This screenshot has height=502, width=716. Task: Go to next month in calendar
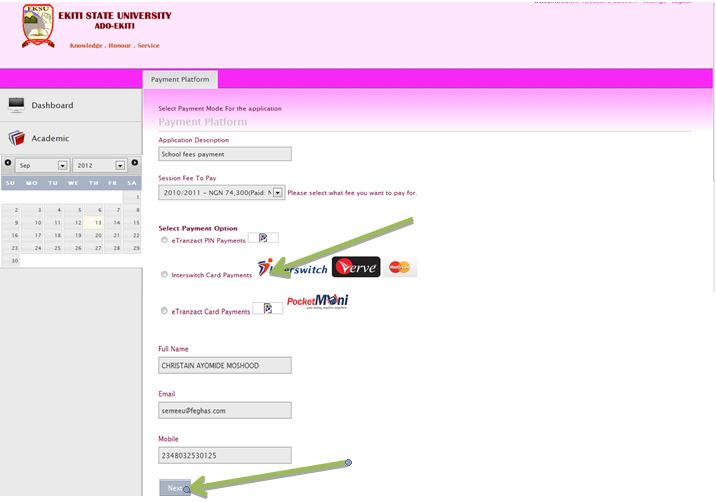pos(135,163)
